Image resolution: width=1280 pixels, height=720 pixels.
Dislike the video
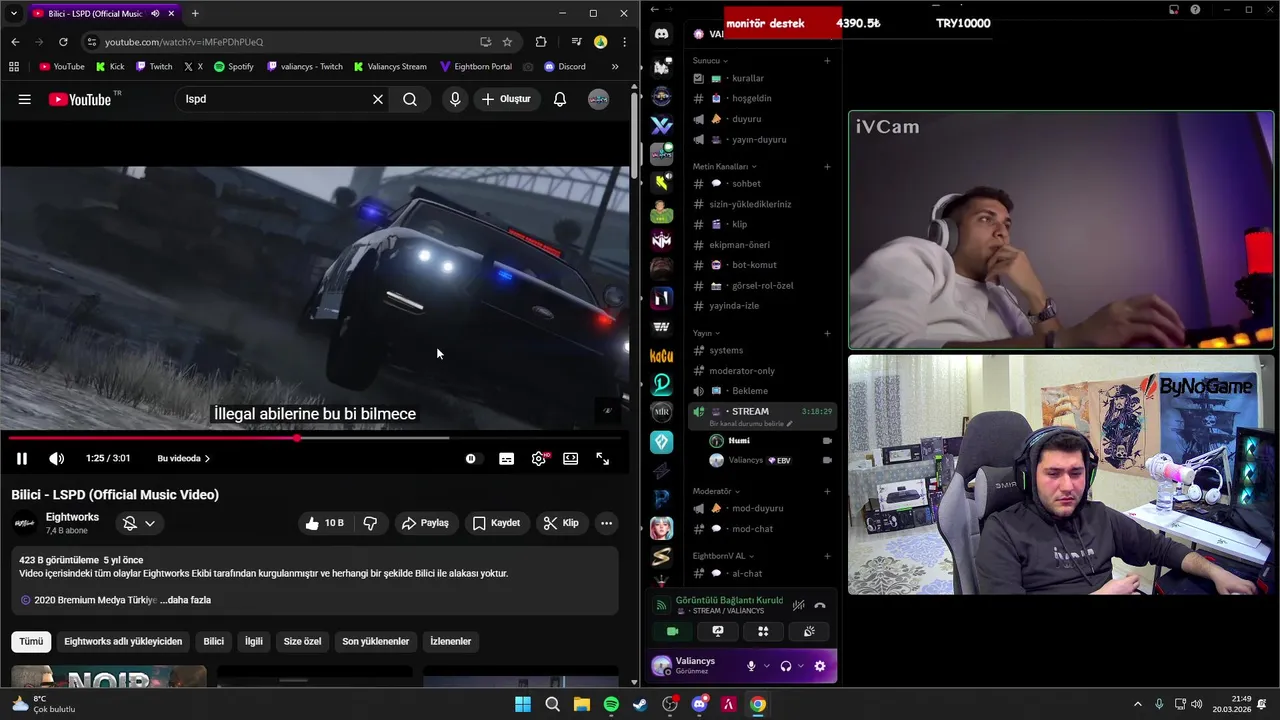pyautogui.click(x=370, y=523)
